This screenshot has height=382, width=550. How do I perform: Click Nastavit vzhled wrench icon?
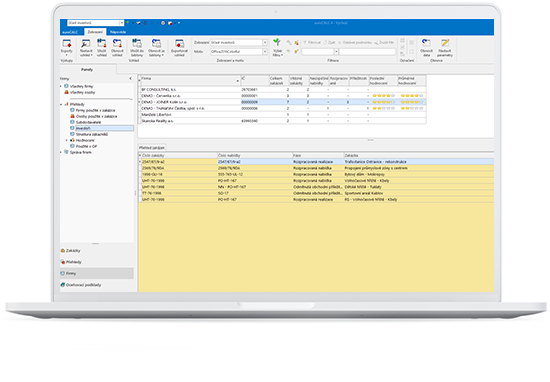(86, 43)
